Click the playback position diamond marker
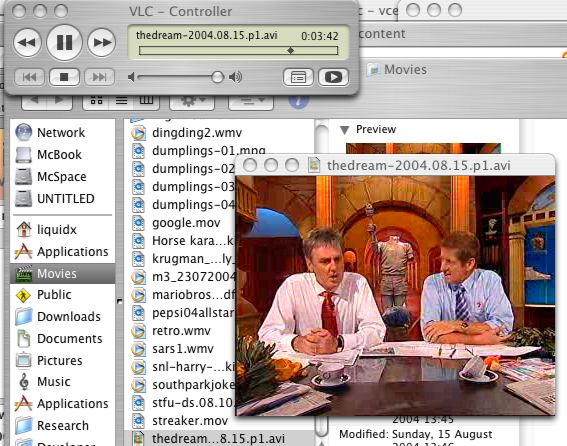The image size is (567, 446). 290,51
